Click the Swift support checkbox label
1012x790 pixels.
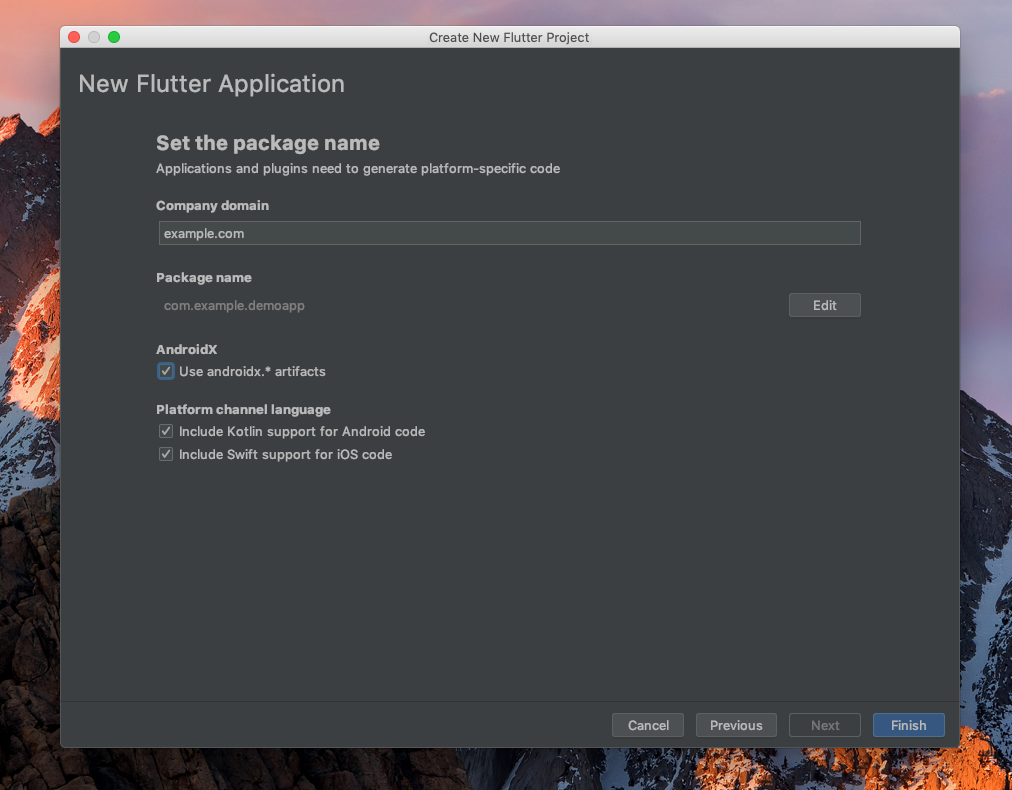(285, 454)
